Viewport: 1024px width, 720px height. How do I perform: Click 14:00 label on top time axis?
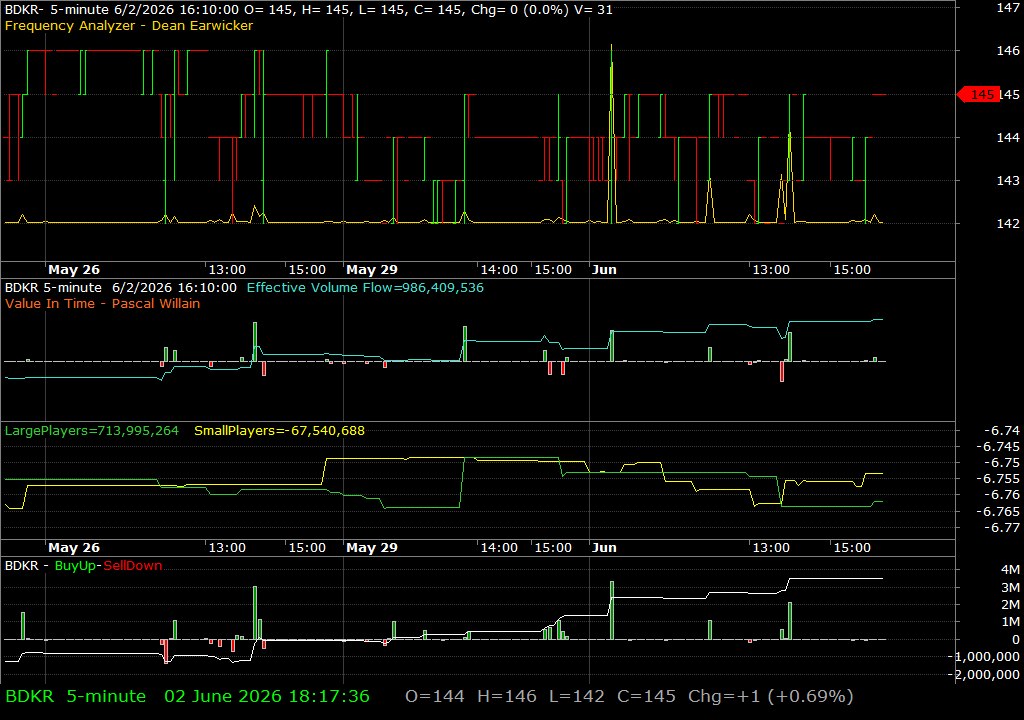click(499, 270)
